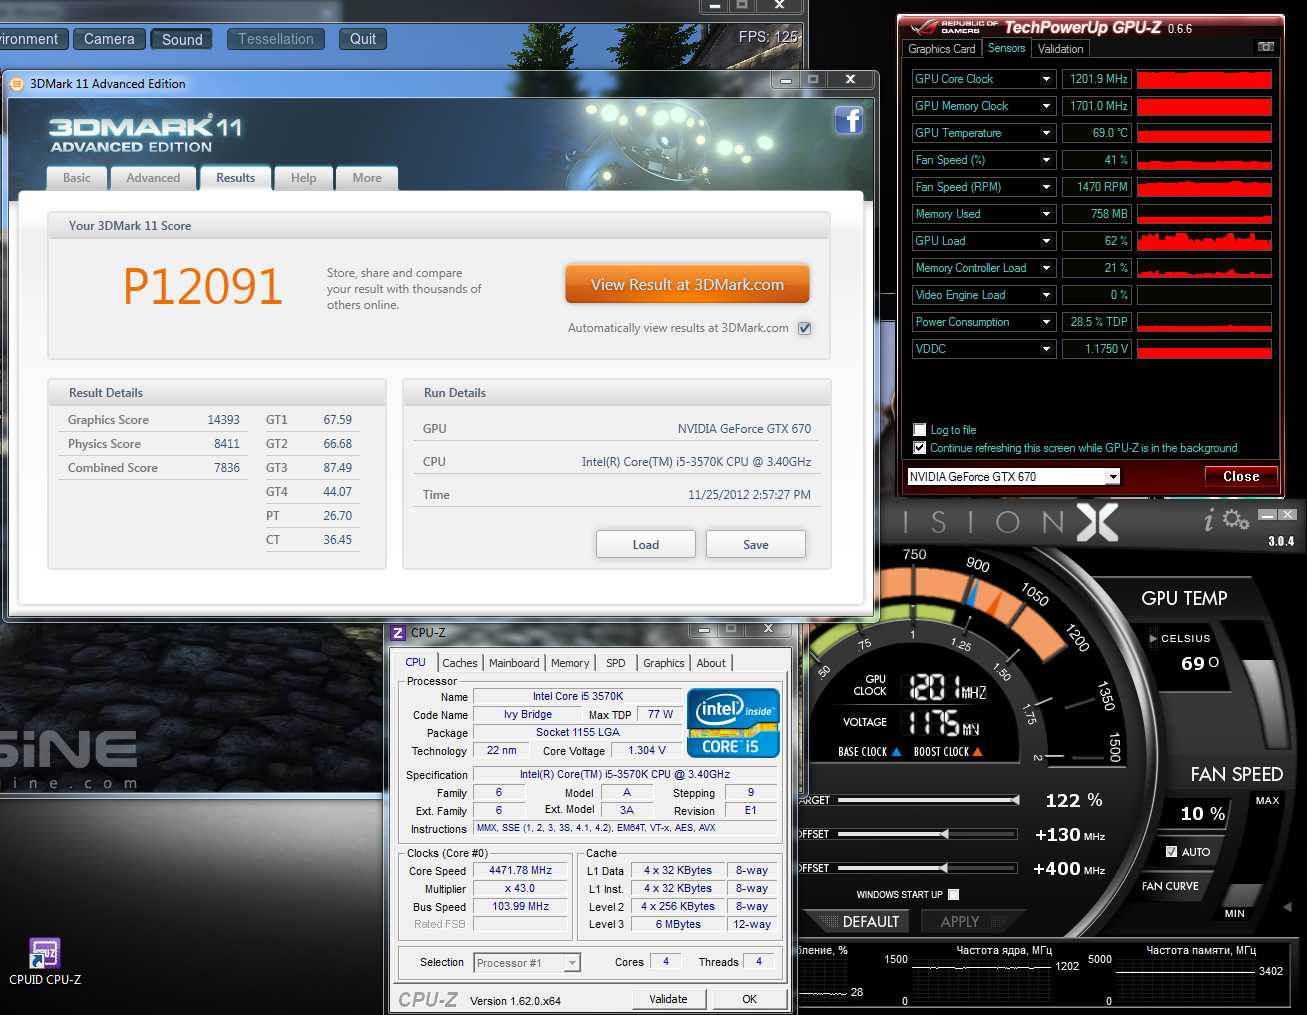Image resolution: width=1307 pixels, height=1015 pixels.
Task: Switch to the SPD tab in CPU-Z
Action: (x=616, y=663)
